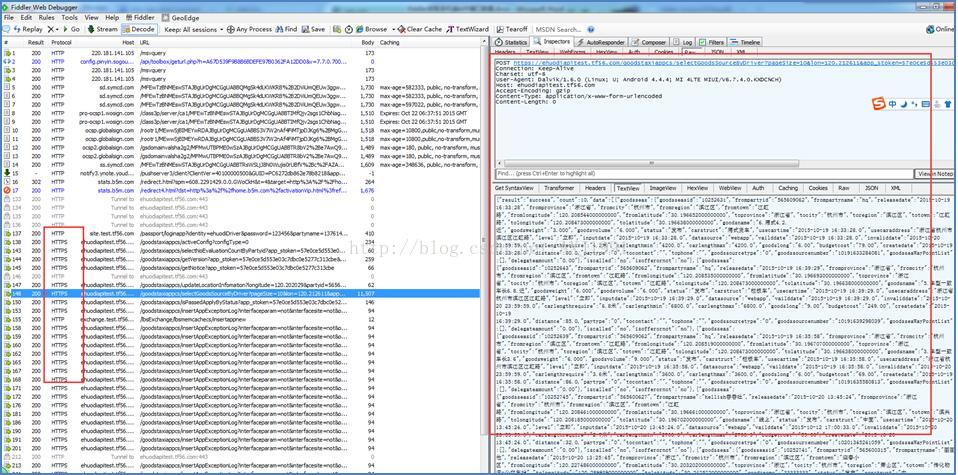
Task: Click the MSDN Search input box
Action: click(559, 29)
